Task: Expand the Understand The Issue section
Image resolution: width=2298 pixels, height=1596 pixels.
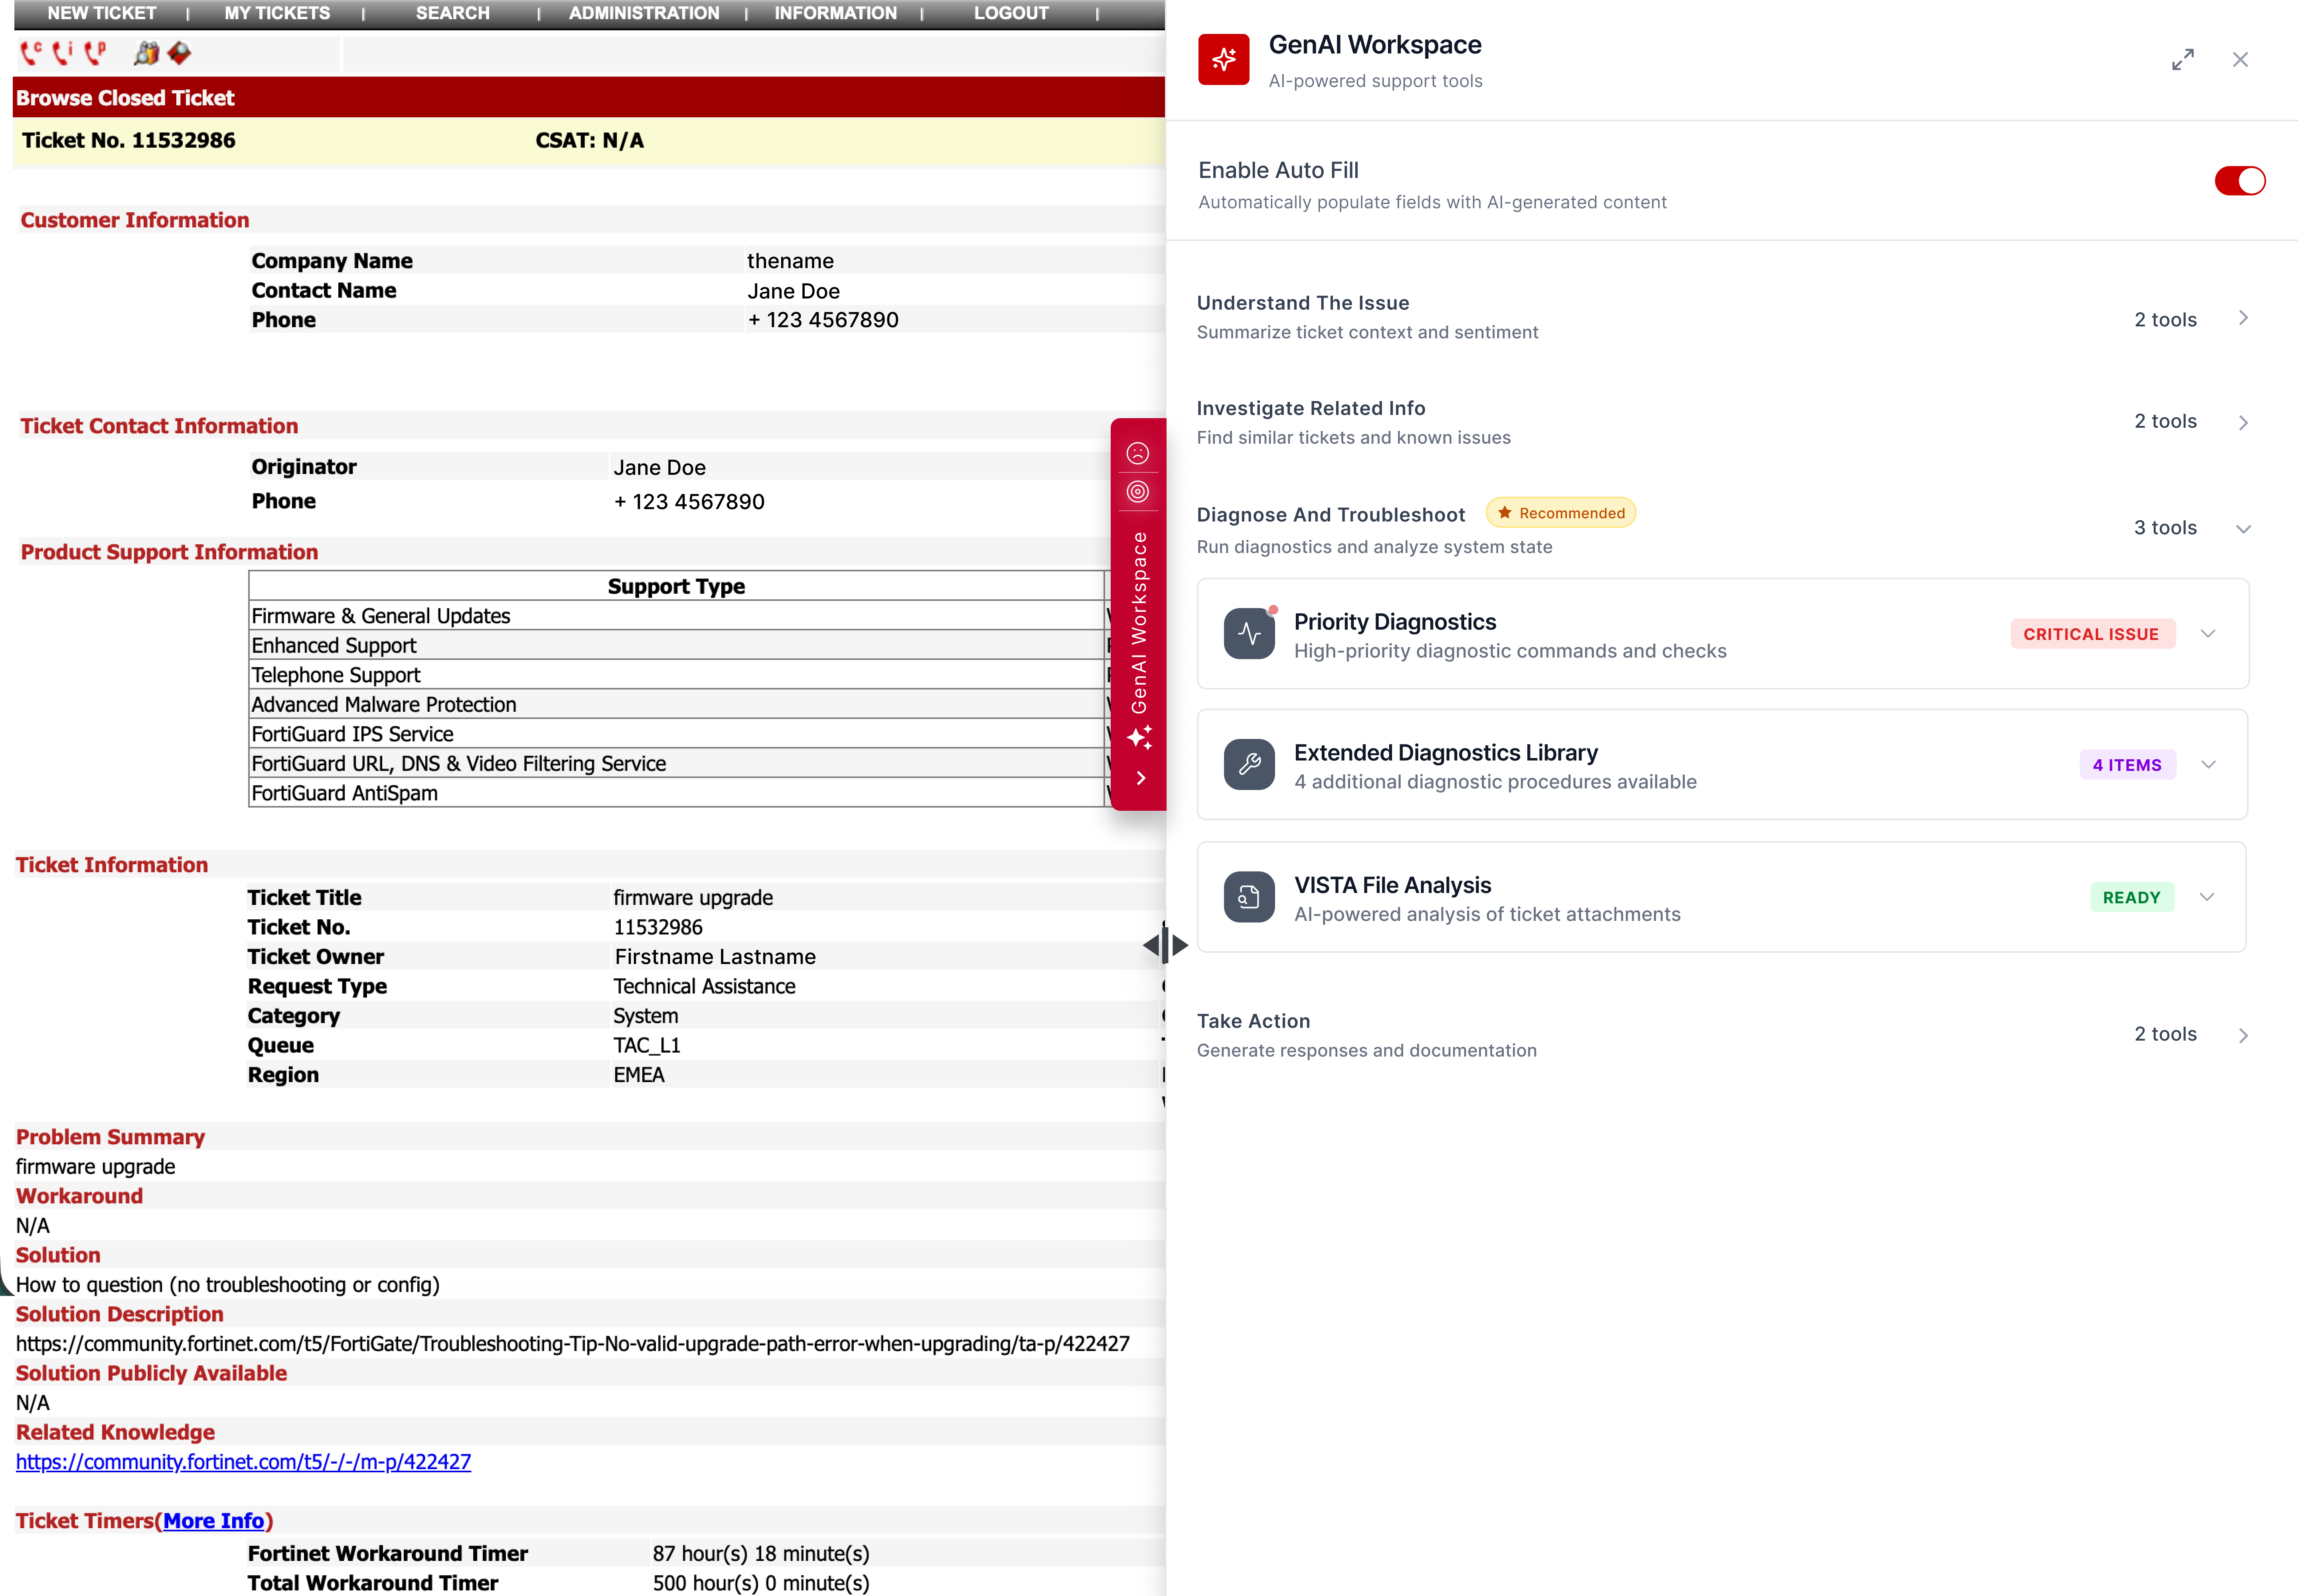Action: [2243, 318]
